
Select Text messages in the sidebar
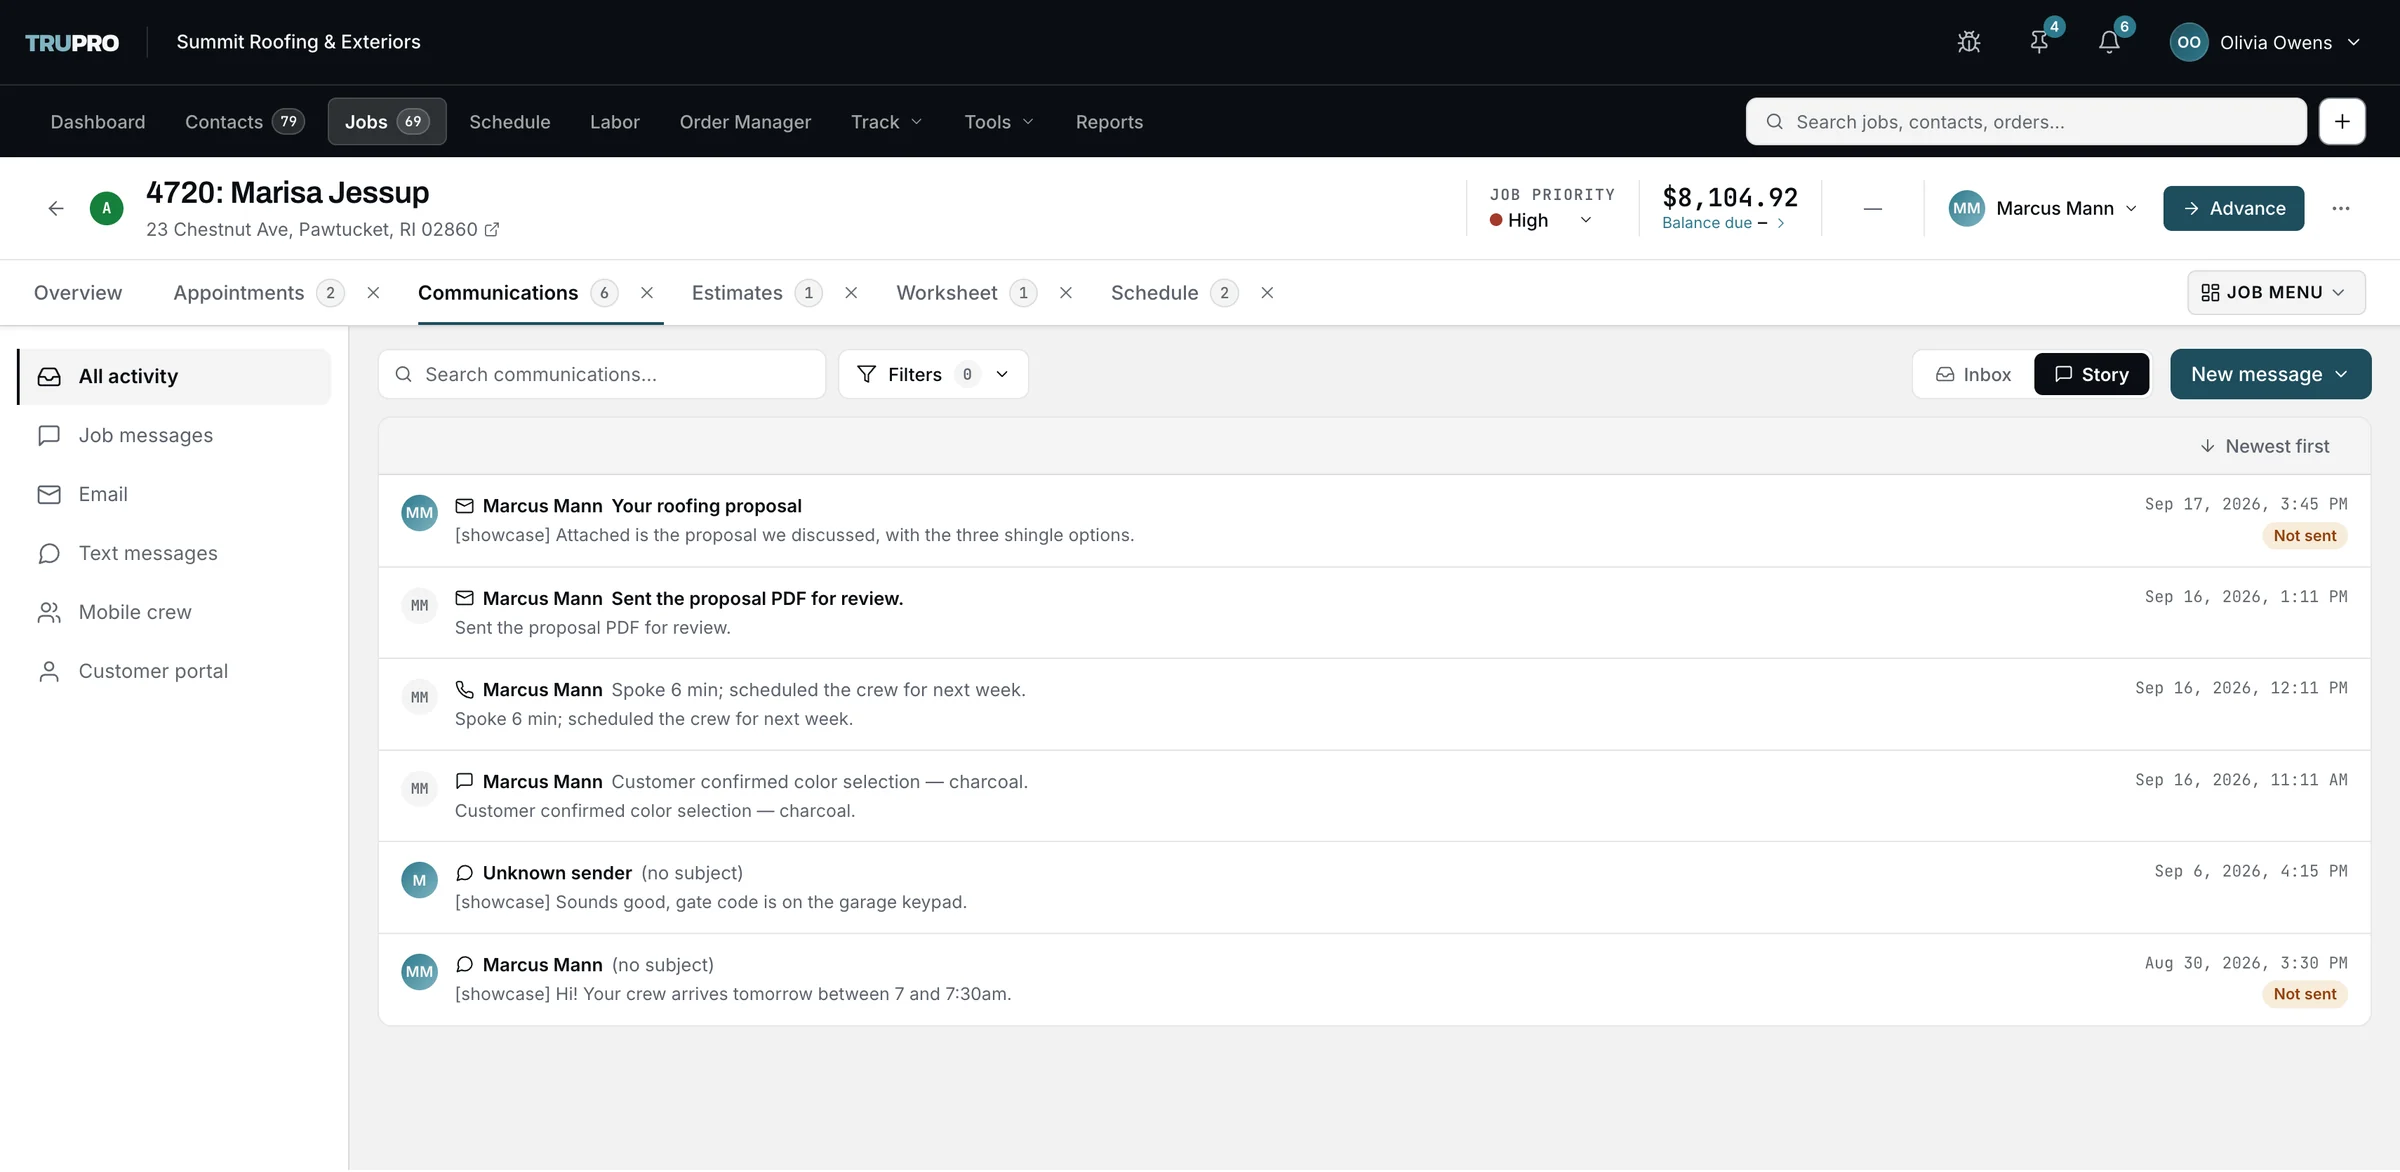(175, 554)
